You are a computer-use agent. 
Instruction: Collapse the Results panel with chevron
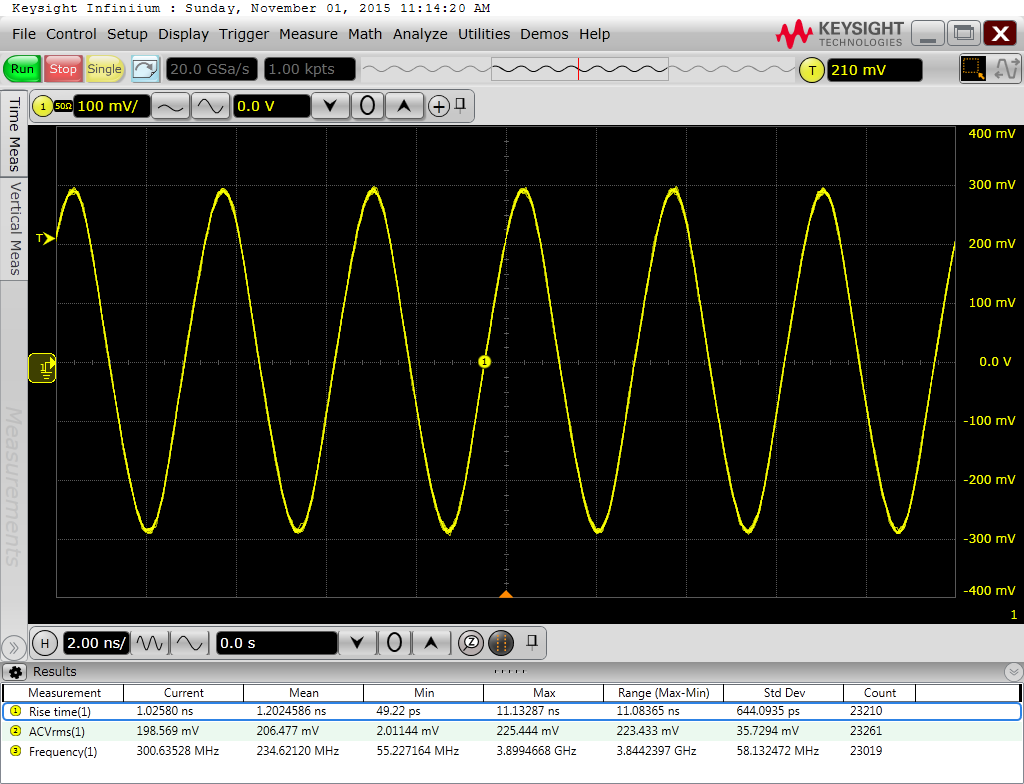pyautogui.click(x=1013, y=672)
